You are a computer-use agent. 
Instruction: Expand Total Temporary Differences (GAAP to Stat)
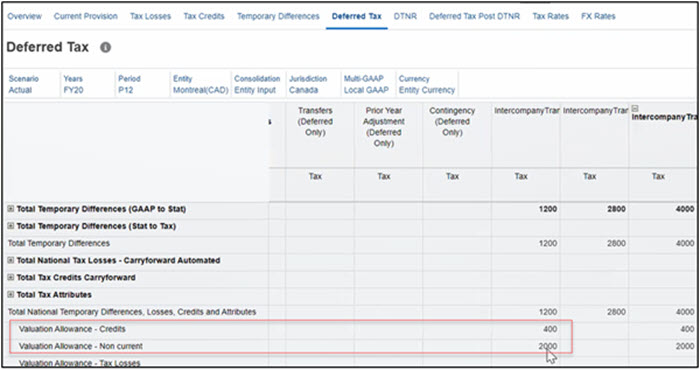(x=11, y=209)
